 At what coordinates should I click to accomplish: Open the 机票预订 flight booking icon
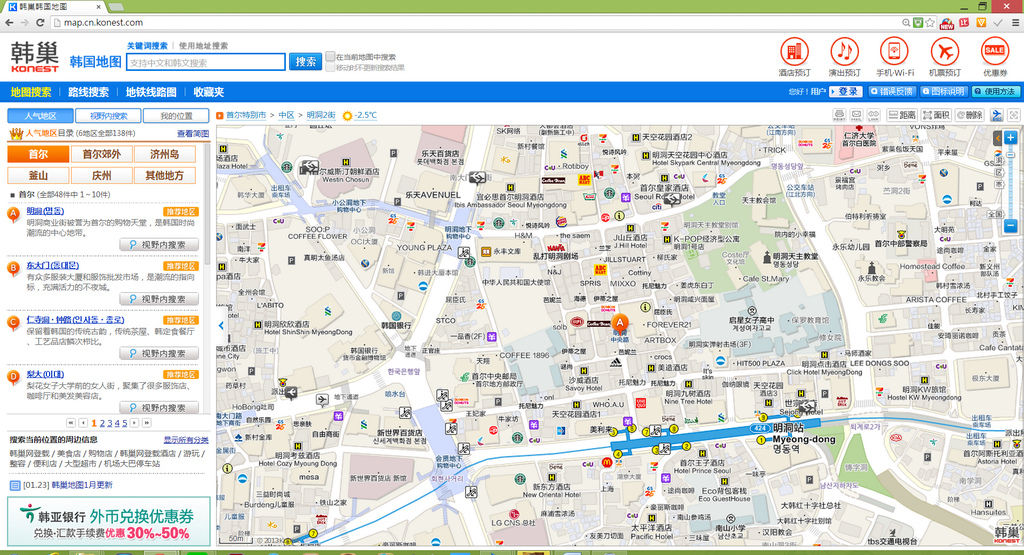[x=944, y=52]
